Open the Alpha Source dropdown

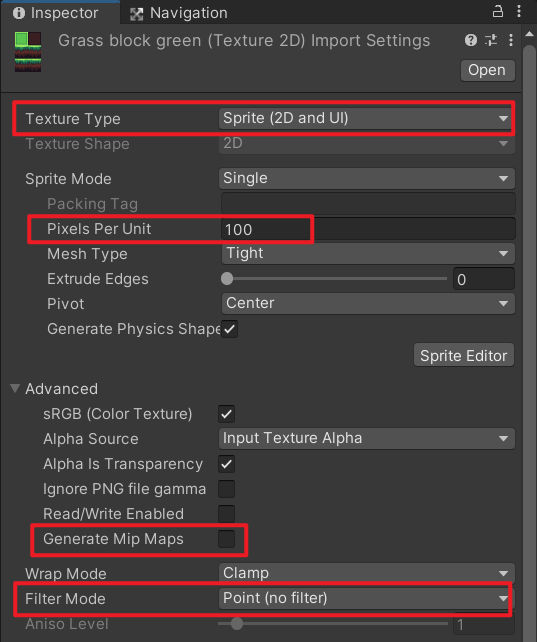367,439
